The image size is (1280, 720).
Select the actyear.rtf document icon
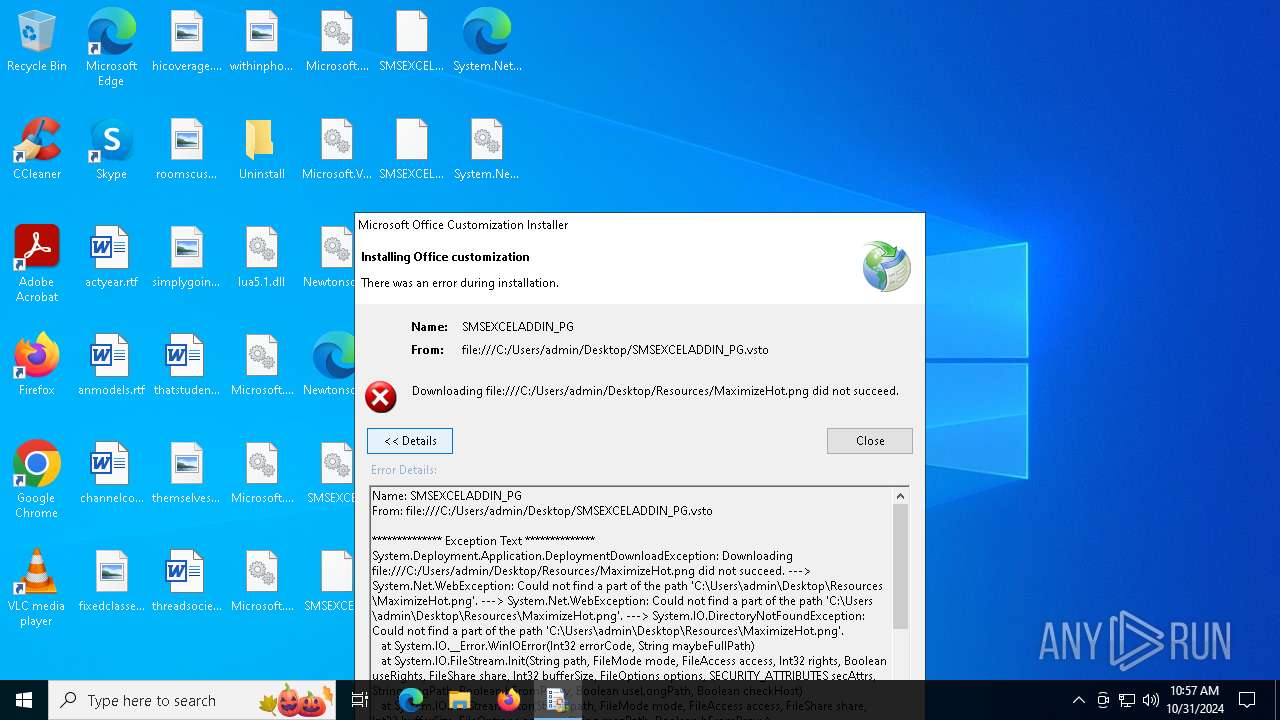tap(111, 258)
